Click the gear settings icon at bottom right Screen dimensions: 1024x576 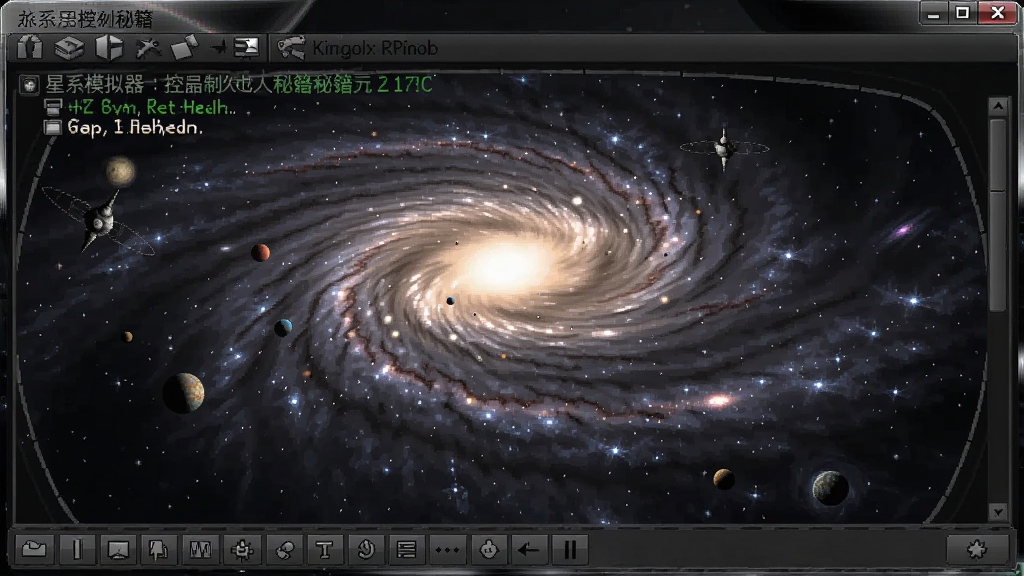tap(976, 549)
